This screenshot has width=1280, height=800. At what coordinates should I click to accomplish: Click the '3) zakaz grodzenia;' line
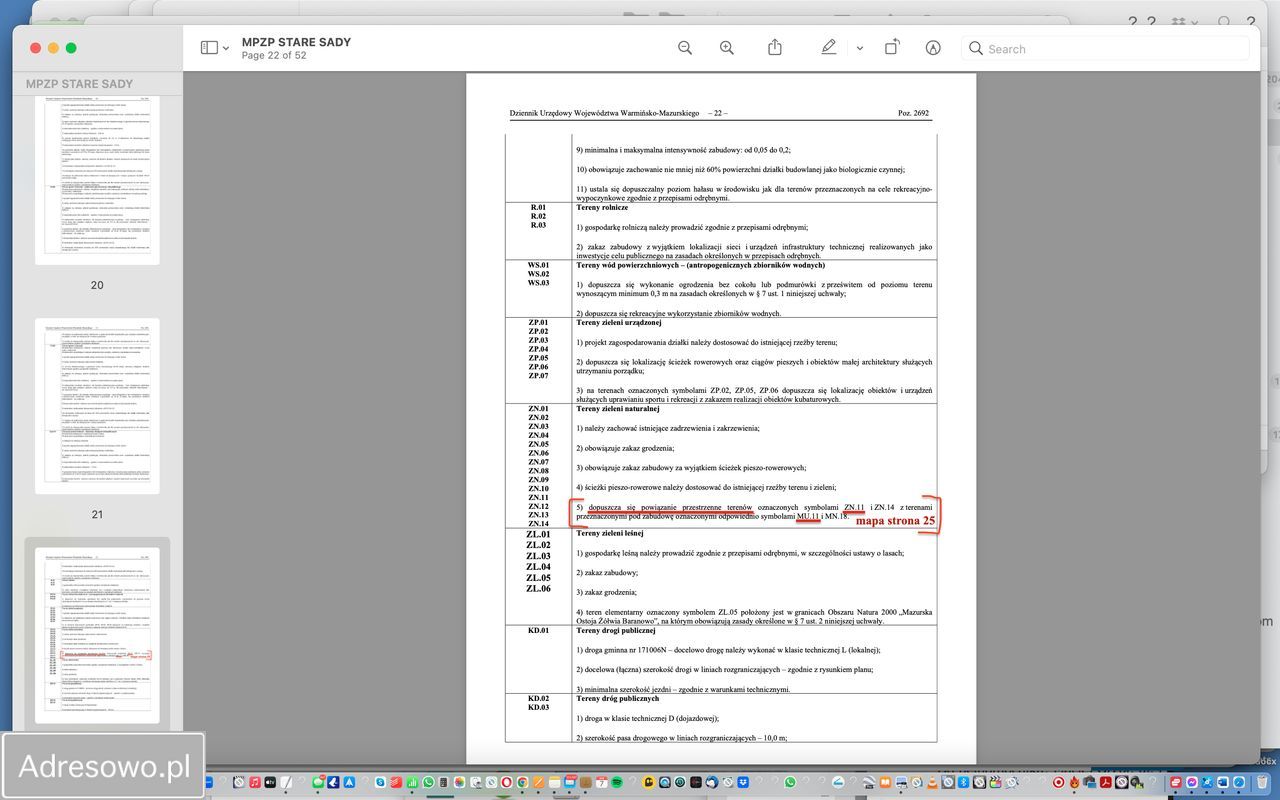point(608,592)
